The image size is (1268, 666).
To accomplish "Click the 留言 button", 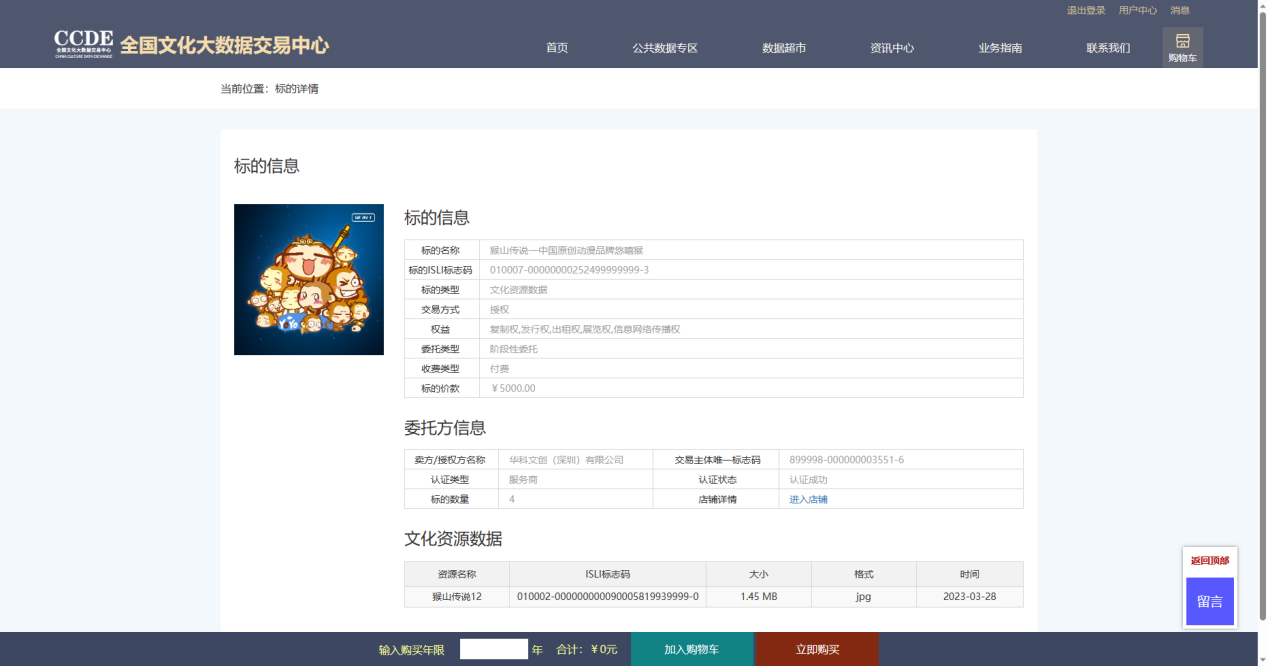I will [1210, 602].
